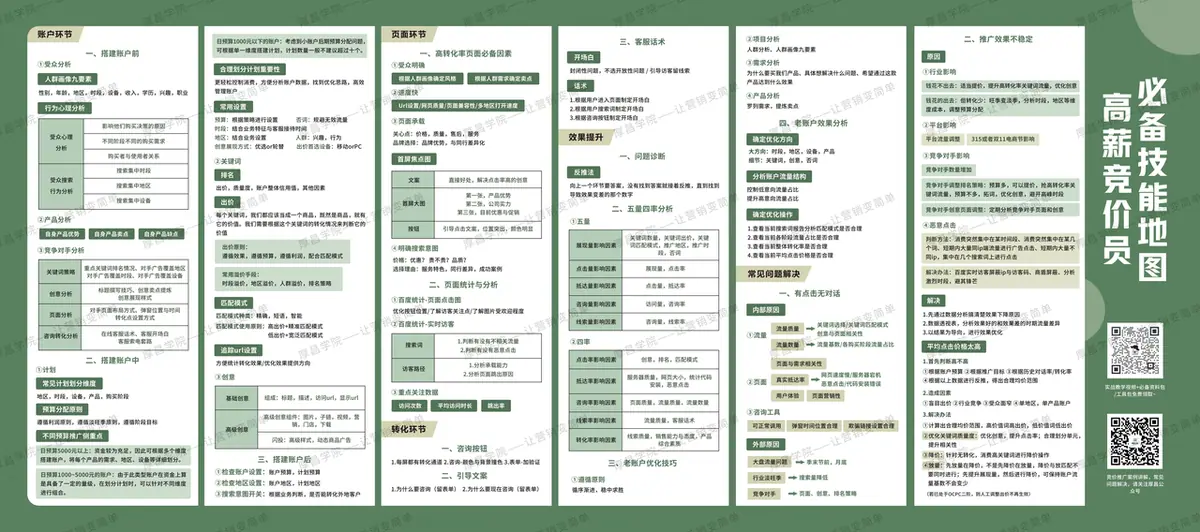Click the 分析账户流量结构 label
This screenshot has height=532, width=1200.
tap(778, 176)
